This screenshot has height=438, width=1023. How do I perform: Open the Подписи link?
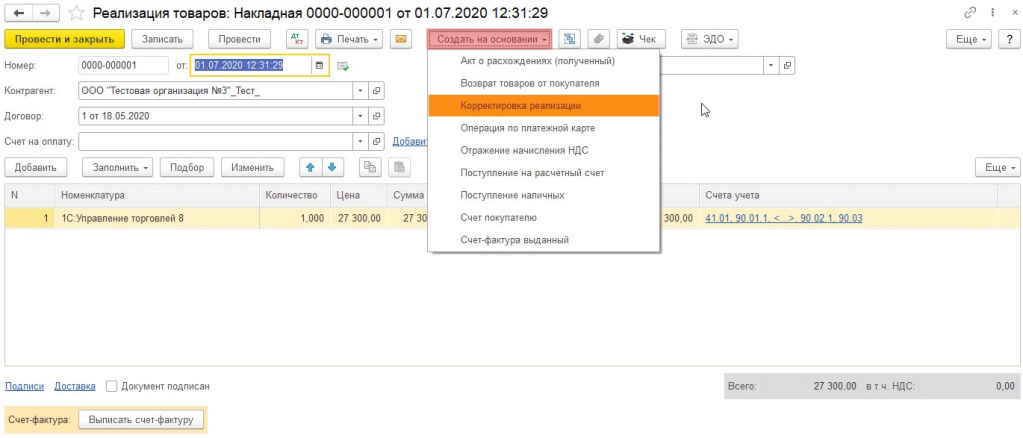25,386
